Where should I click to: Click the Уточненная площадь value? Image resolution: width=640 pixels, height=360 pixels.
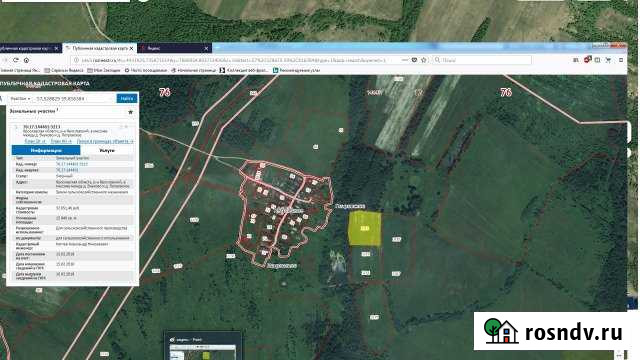[66, 218]
